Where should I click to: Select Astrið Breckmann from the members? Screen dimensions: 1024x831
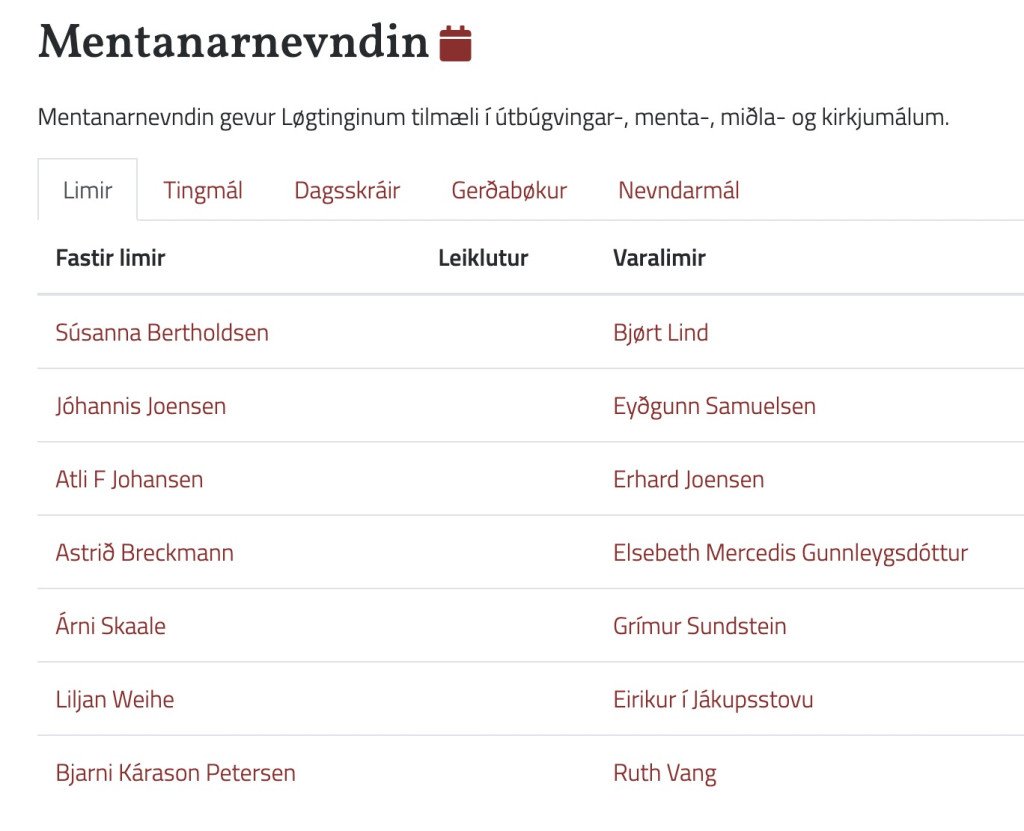(x=145, y=553)
